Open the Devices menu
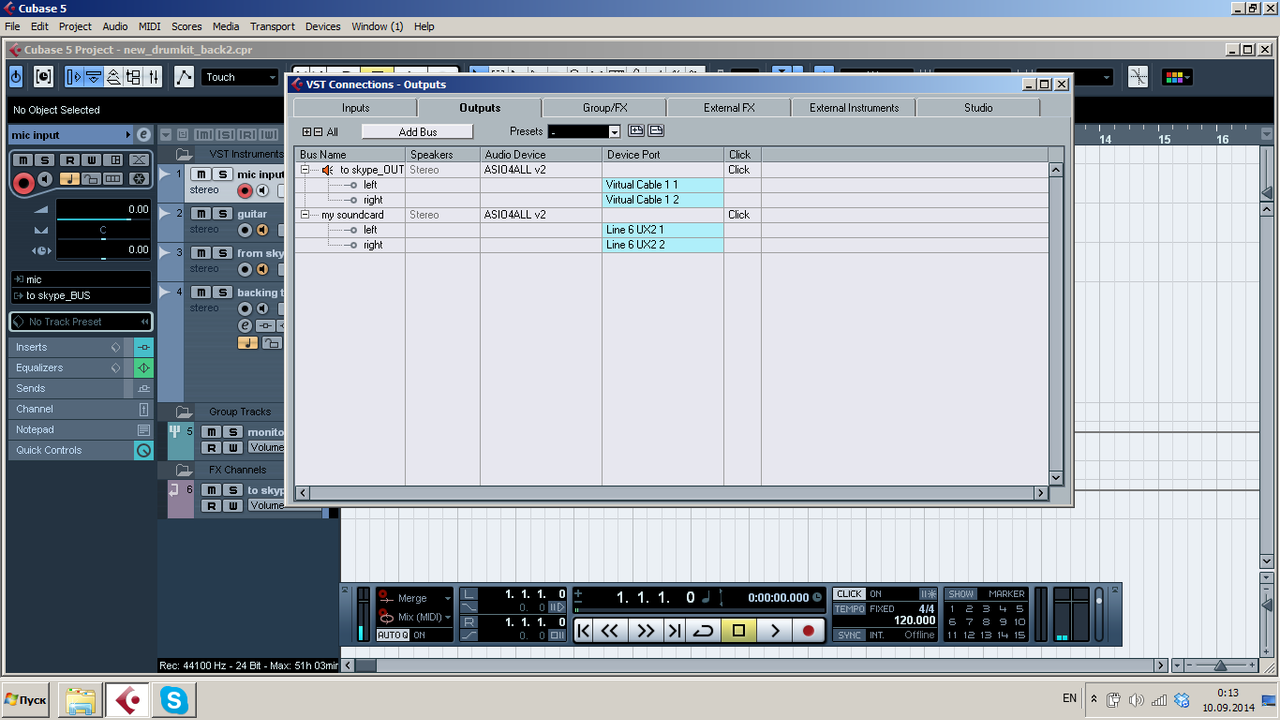The image size is (1280, 720). point(323,26)
